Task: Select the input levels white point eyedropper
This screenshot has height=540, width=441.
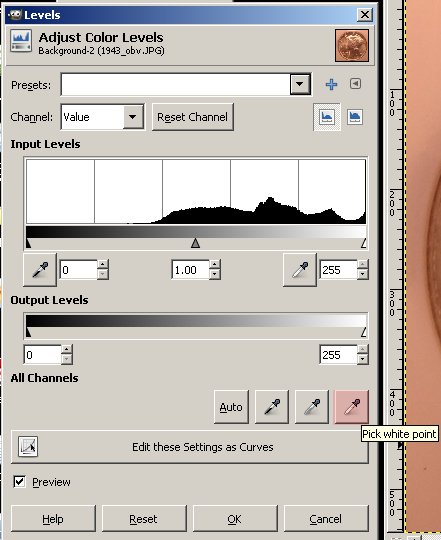Action: click(300, 270)
